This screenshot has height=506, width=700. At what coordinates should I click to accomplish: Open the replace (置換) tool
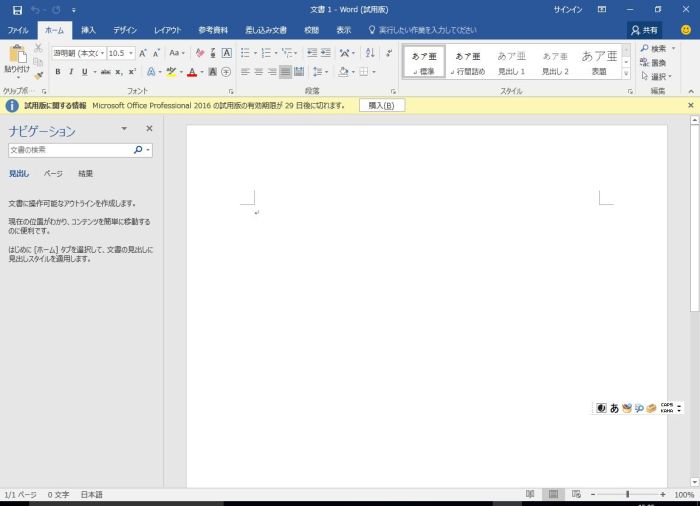click(x=652, y=62)
